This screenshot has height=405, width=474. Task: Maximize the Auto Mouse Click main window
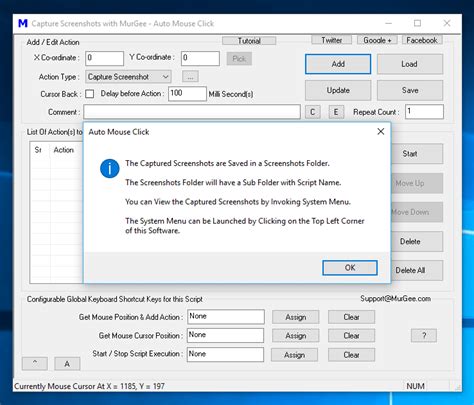pos(417,23)
